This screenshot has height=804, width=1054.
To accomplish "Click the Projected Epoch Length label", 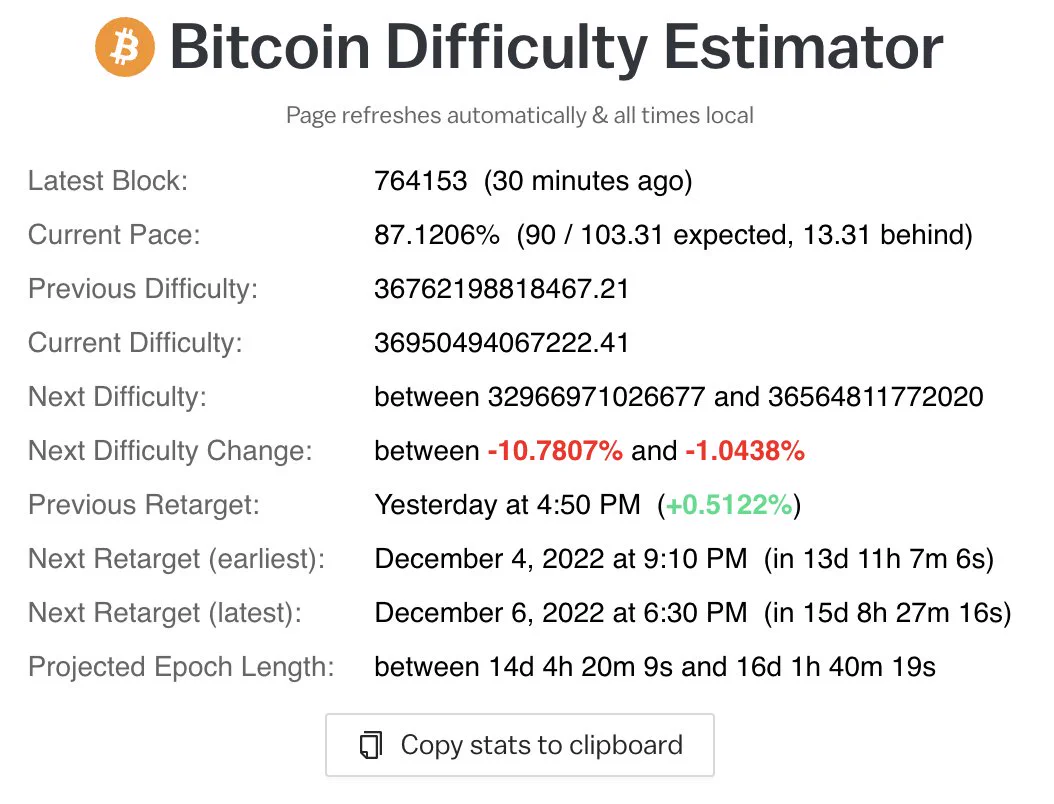I will 181,667.
